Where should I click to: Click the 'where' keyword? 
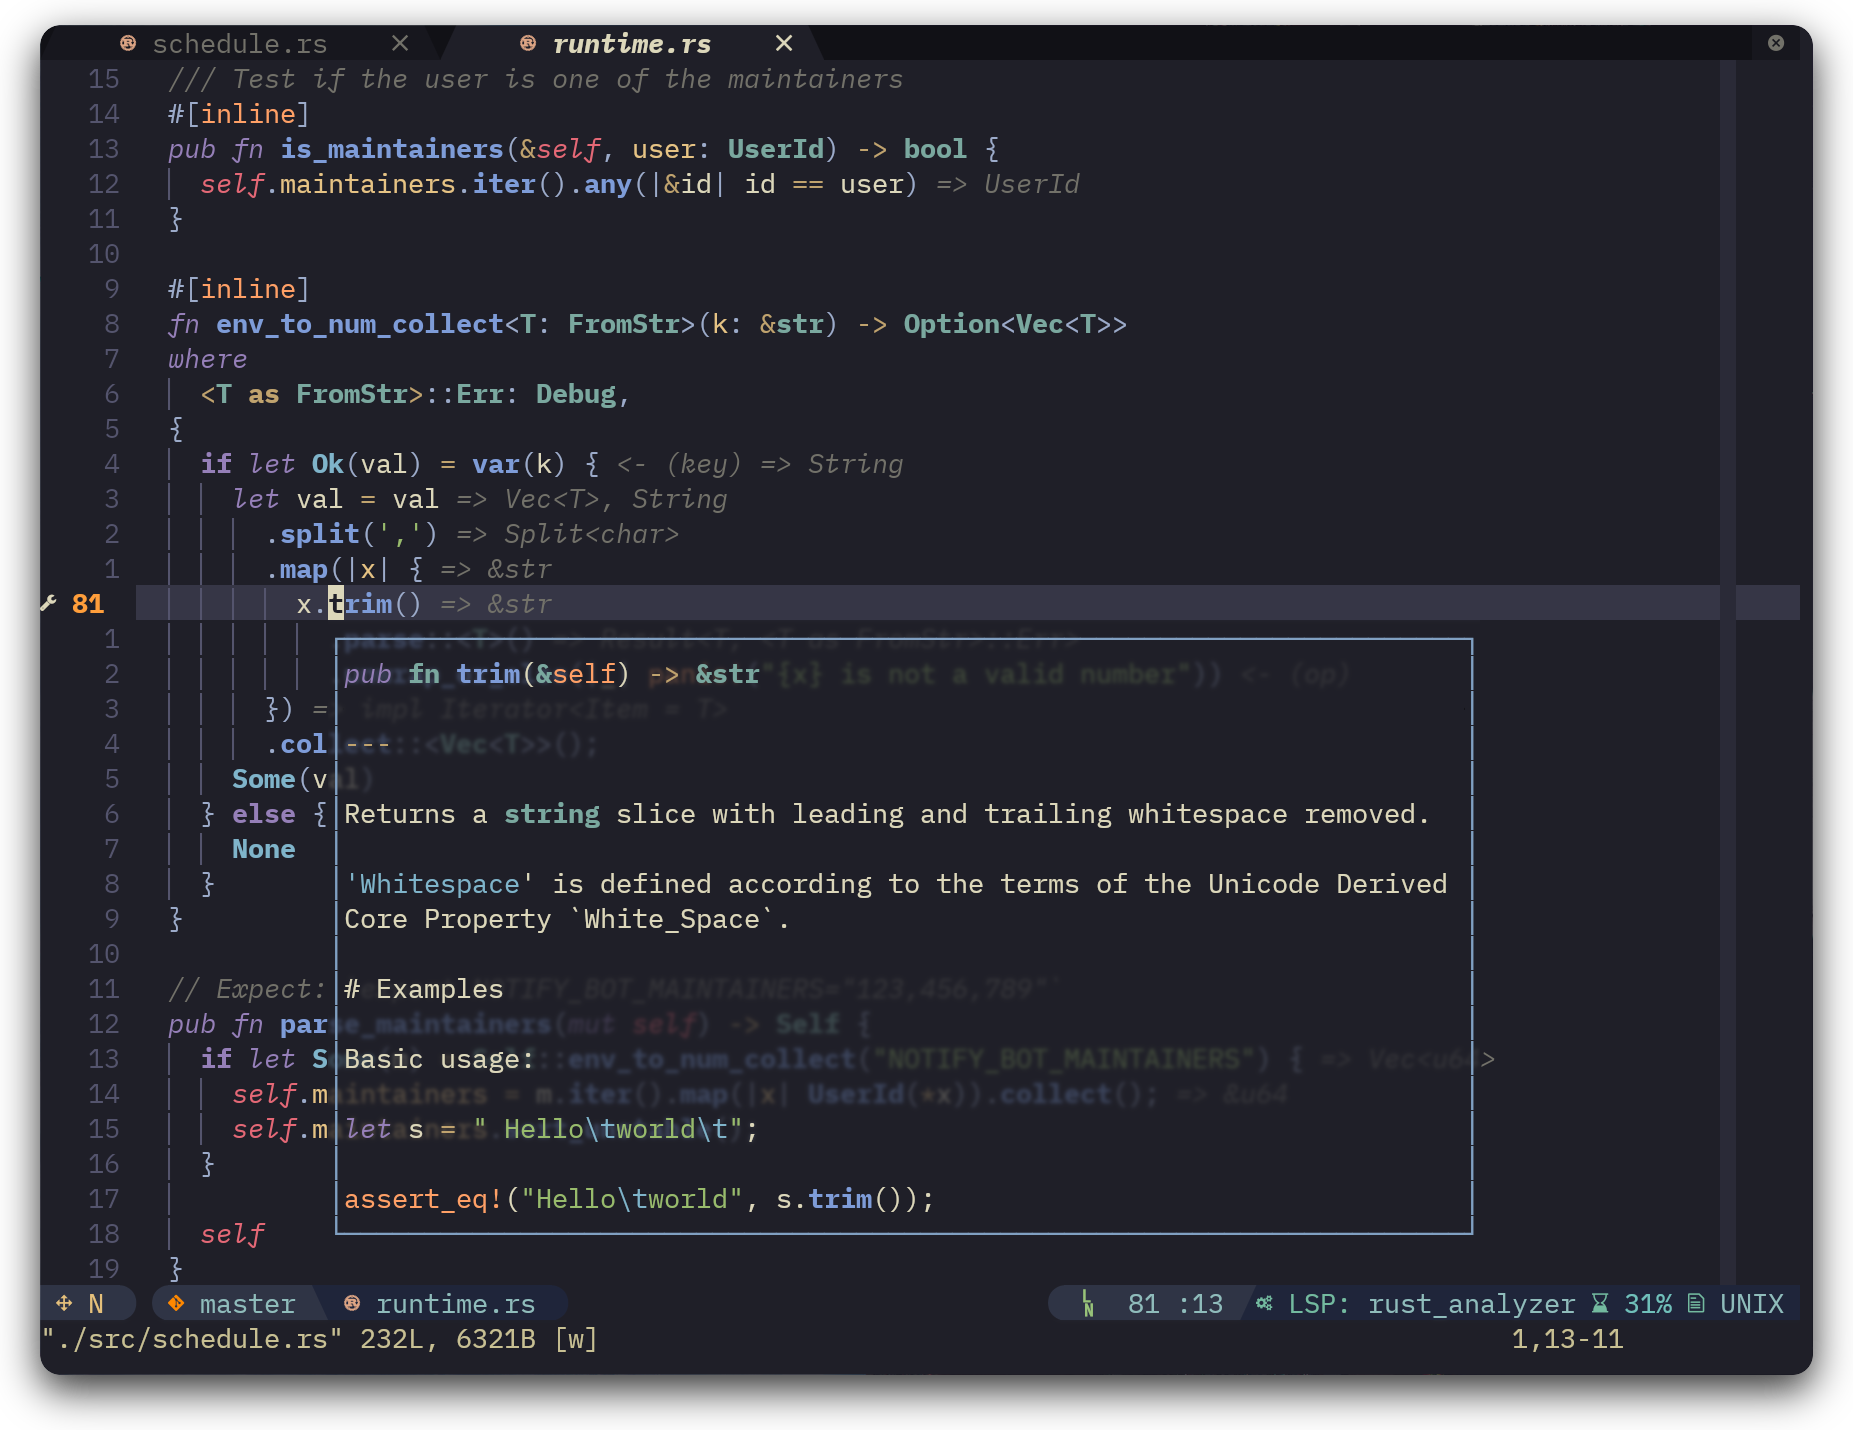pos(208,359)
